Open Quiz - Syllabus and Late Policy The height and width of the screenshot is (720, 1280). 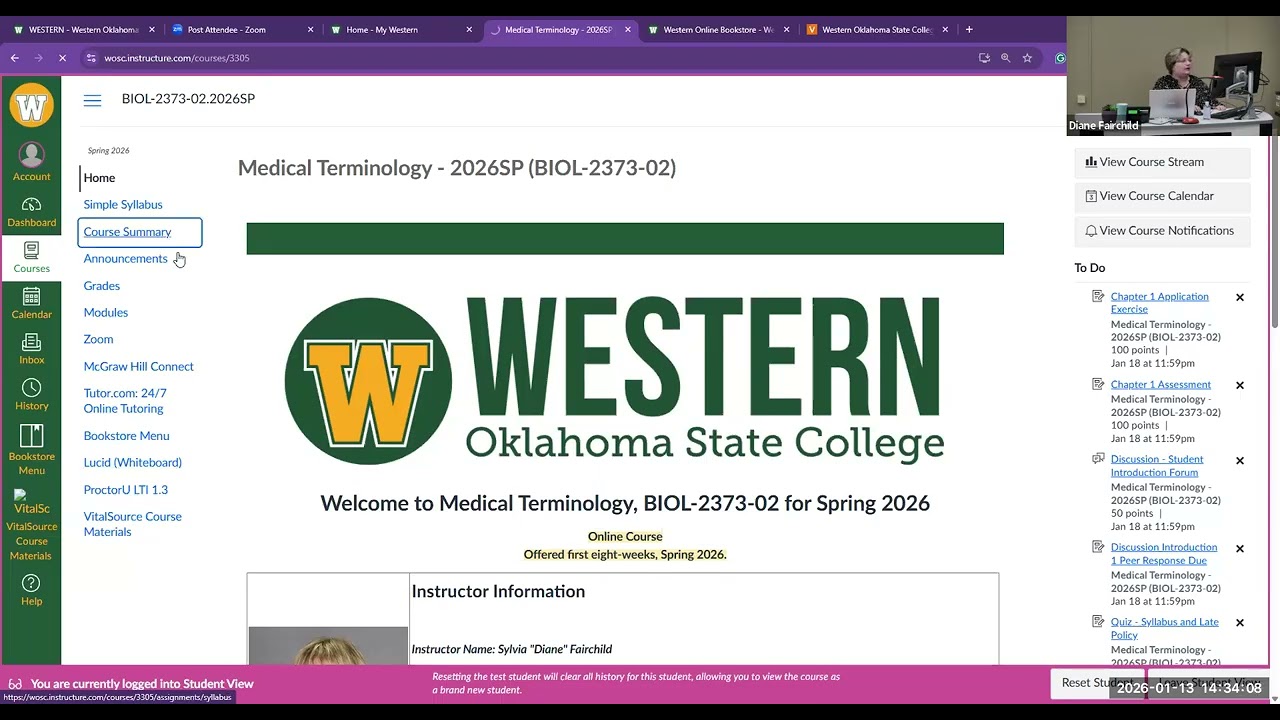tap(1164, 628)
